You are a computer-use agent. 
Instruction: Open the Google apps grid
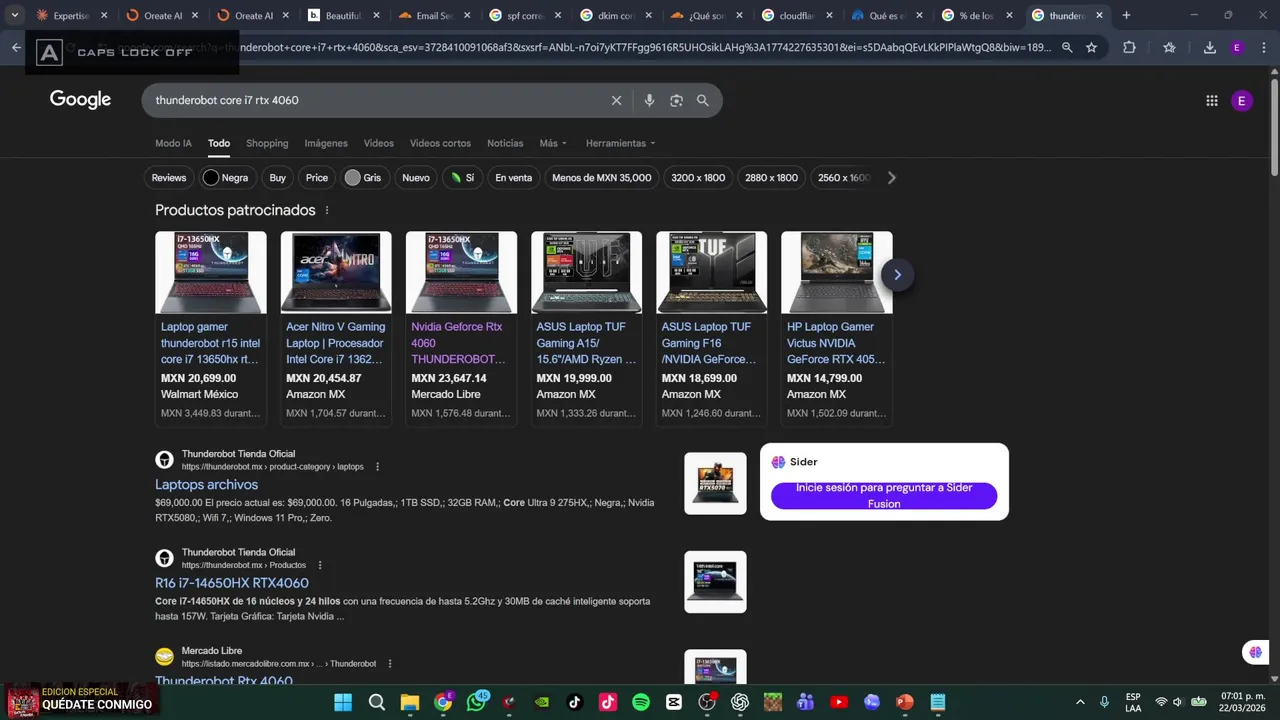tap(1212, 100)
